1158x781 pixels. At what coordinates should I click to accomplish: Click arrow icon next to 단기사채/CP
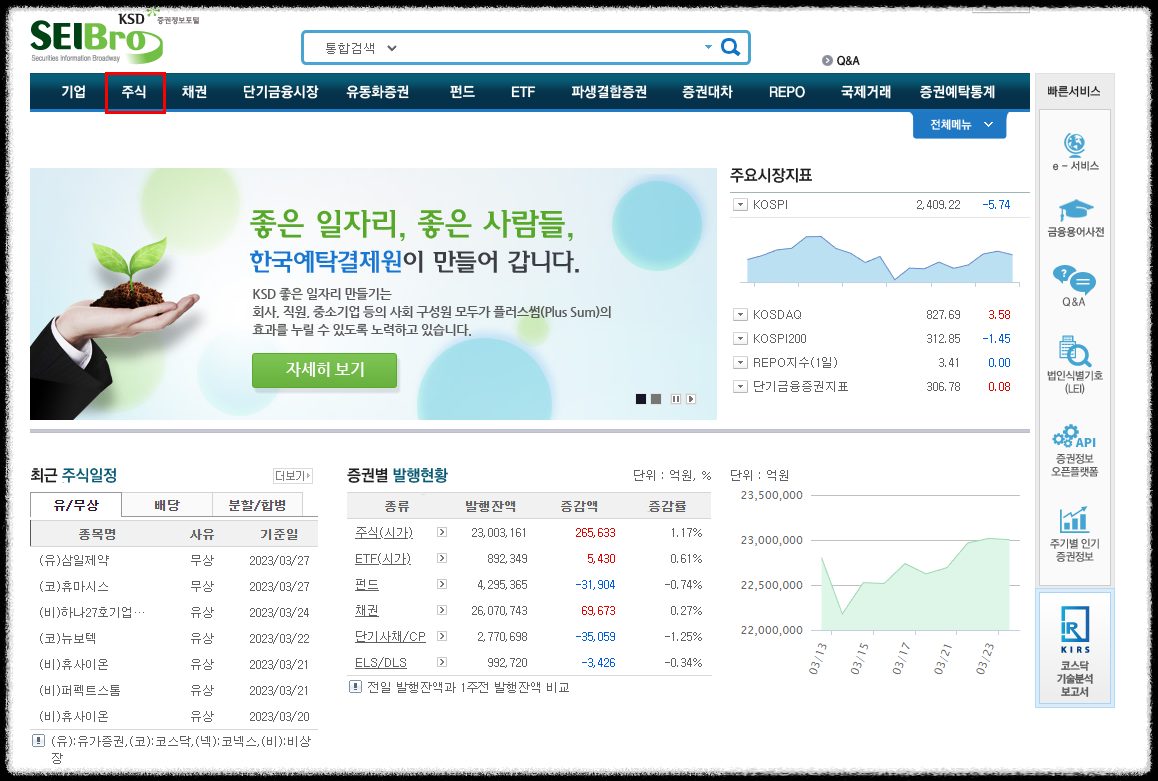(442, 636)
